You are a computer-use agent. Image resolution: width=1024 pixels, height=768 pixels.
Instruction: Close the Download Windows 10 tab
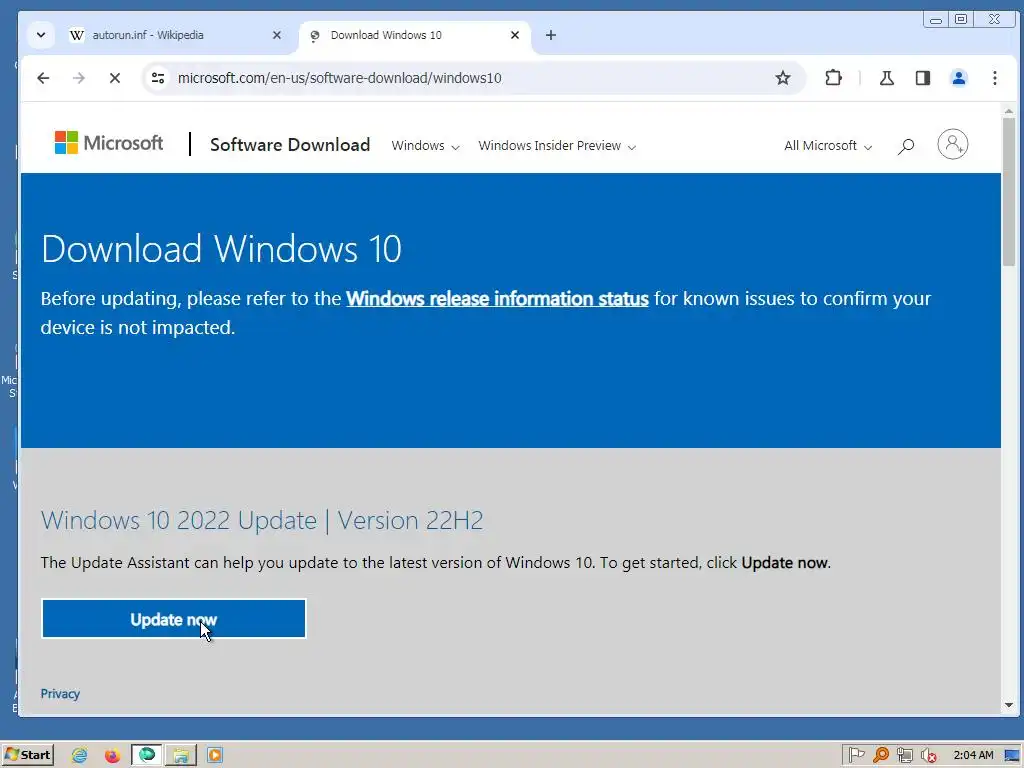point(515,35)
